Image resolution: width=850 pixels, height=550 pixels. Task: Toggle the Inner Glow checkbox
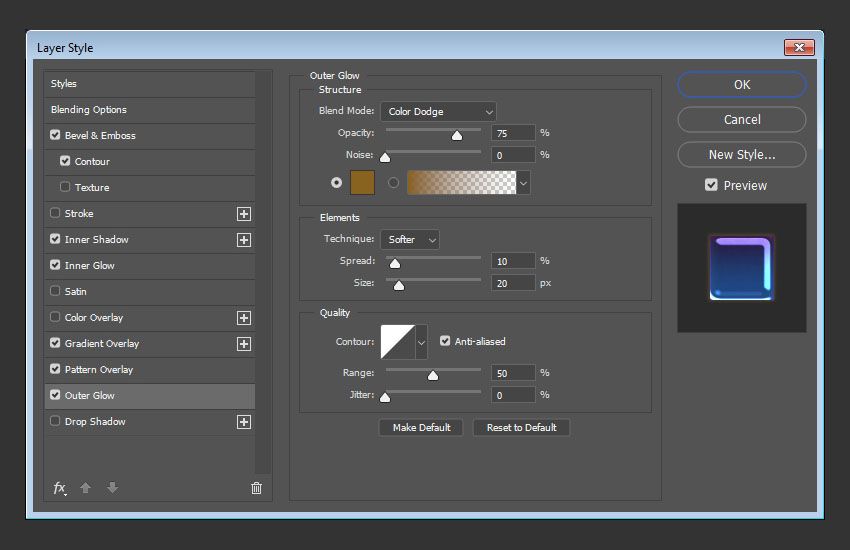point(55,265)
